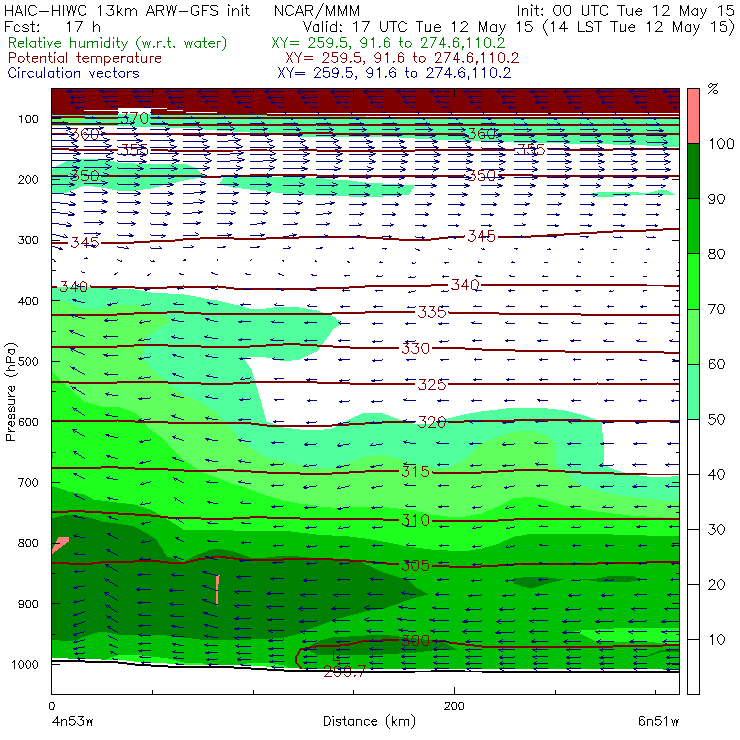Click the '600' pressure axis tick label
This screenshot has height=740, width=740.
click(28, 422)
